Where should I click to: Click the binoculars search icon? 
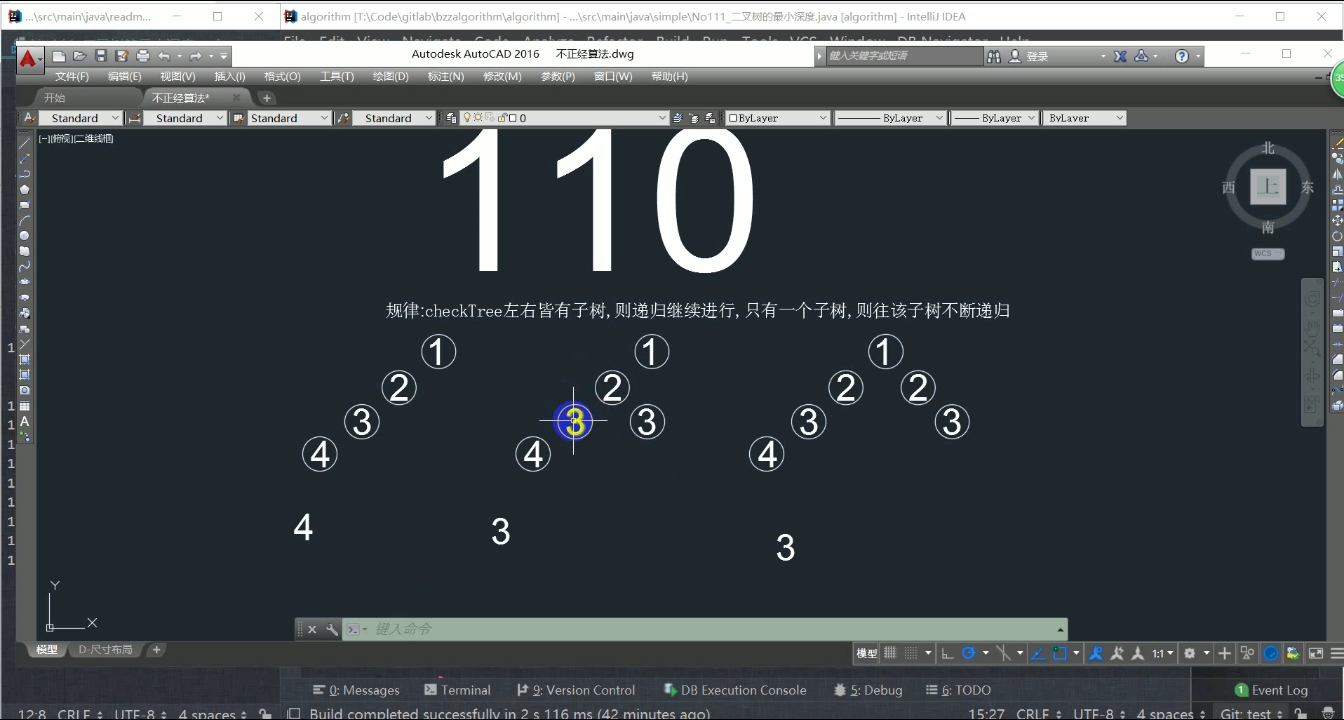click(x=996, y=56)
